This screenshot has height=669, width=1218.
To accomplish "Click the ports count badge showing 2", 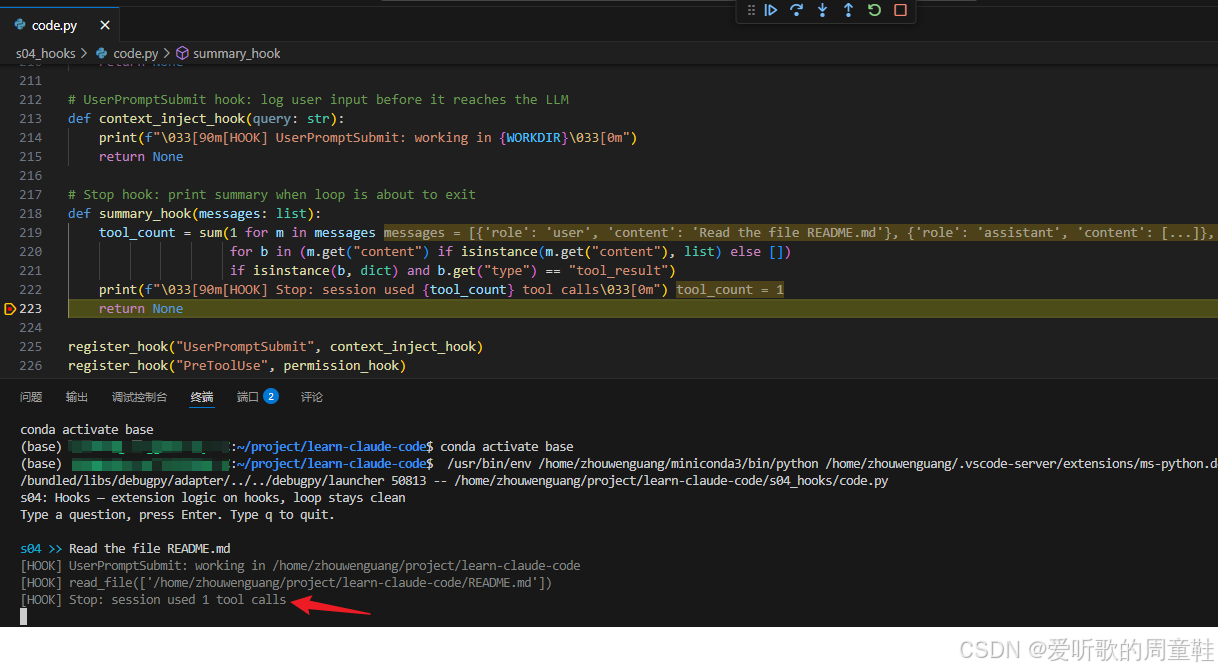I will (271, 396).
